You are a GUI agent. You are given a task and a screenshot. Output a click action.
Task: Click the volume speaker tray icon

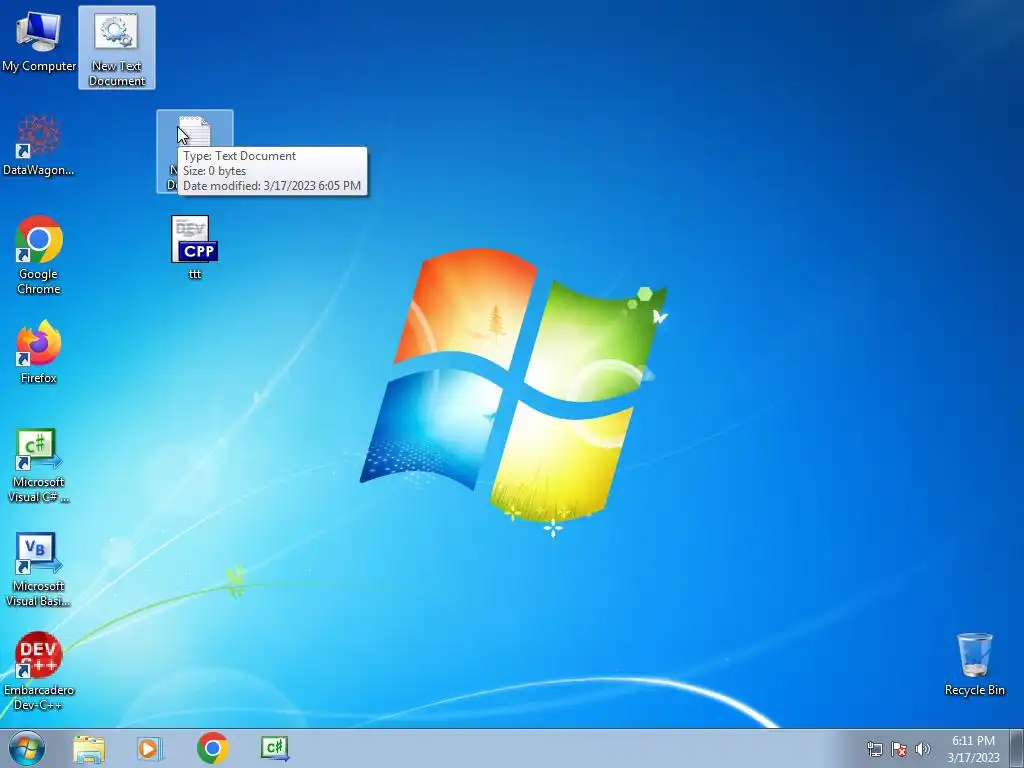pyautogui.click(x=923, y=749)
